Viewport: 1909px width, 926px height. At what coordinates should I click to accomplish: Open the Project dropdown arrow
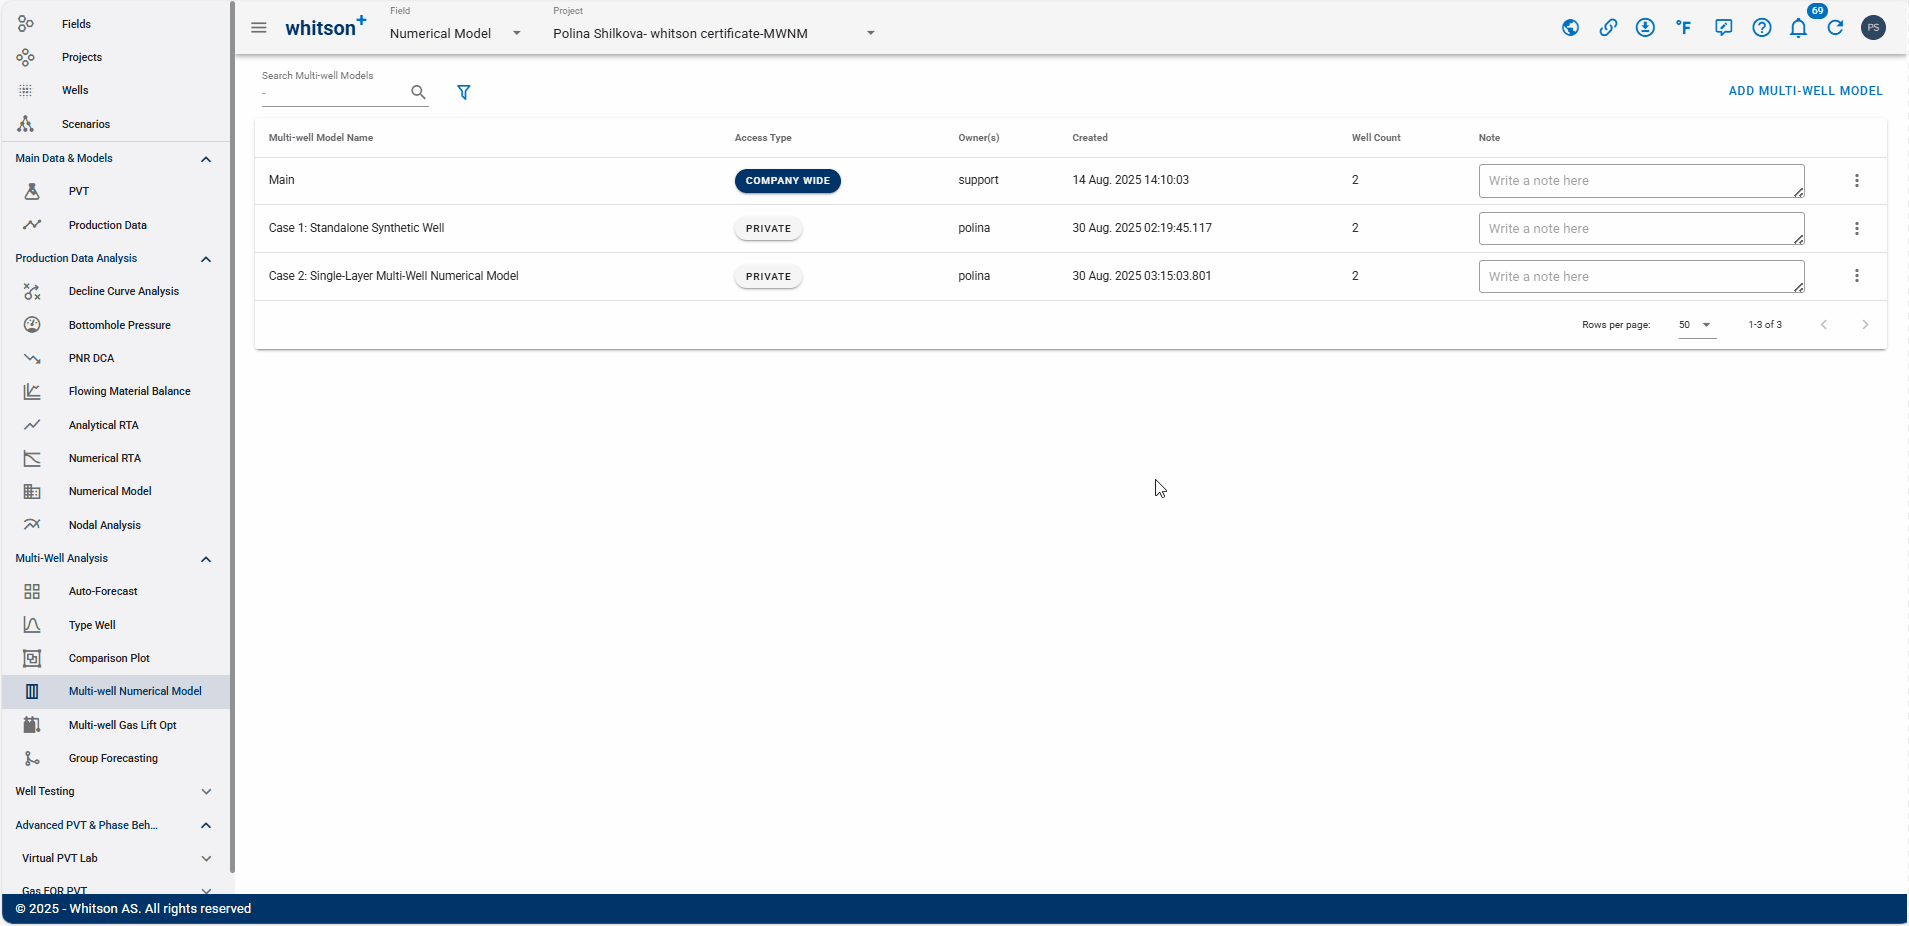point(871,33)
